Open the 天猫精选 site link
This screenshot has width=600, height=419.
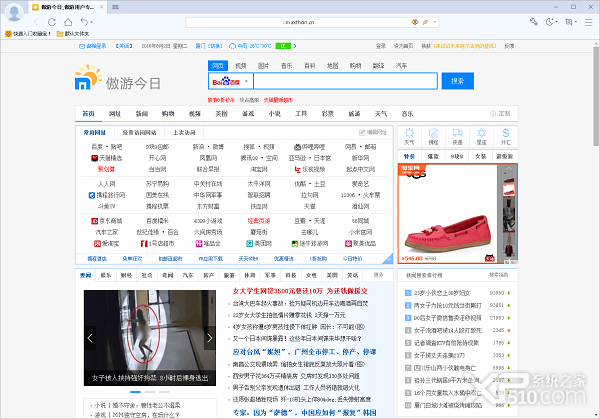[x=106, y=158]
